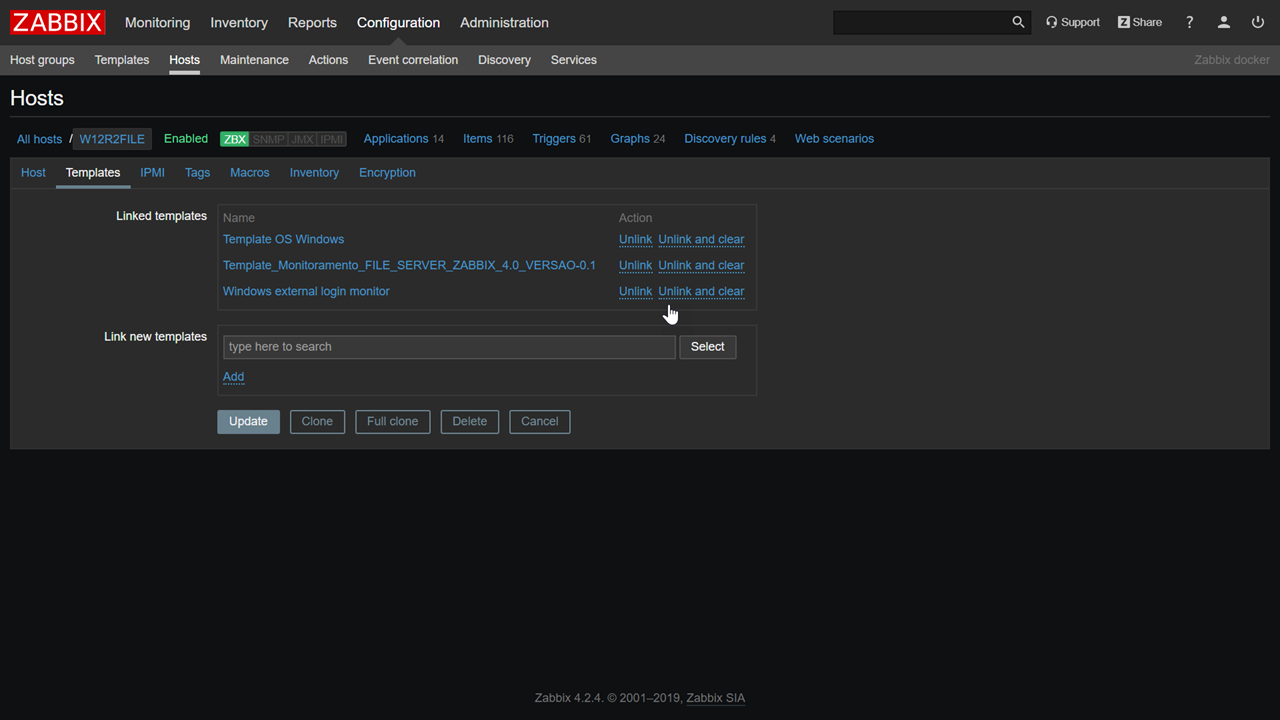This screenshot has width=1280, height=720.
Task: Open the Support page
Action: click(1072, 22)
